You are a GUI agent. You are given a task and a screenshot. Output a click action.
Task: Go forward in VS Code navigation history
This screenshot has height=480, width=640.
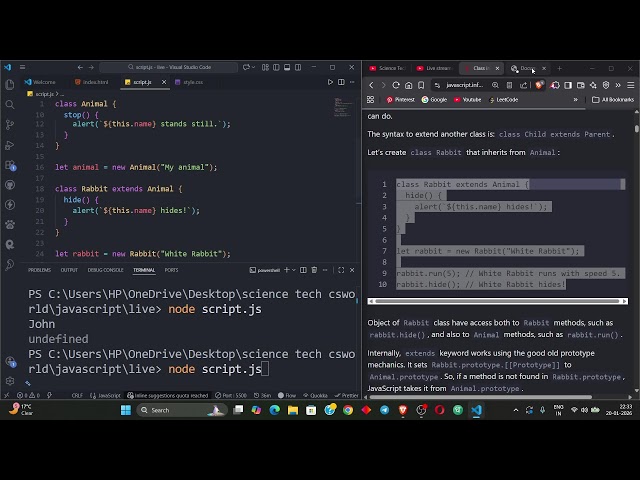tap(91, 67)
